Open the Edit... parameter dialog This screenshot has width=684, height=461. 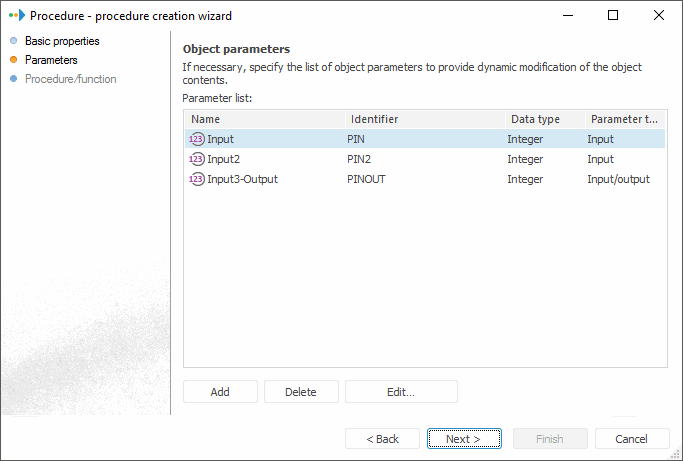pos(401,392)
